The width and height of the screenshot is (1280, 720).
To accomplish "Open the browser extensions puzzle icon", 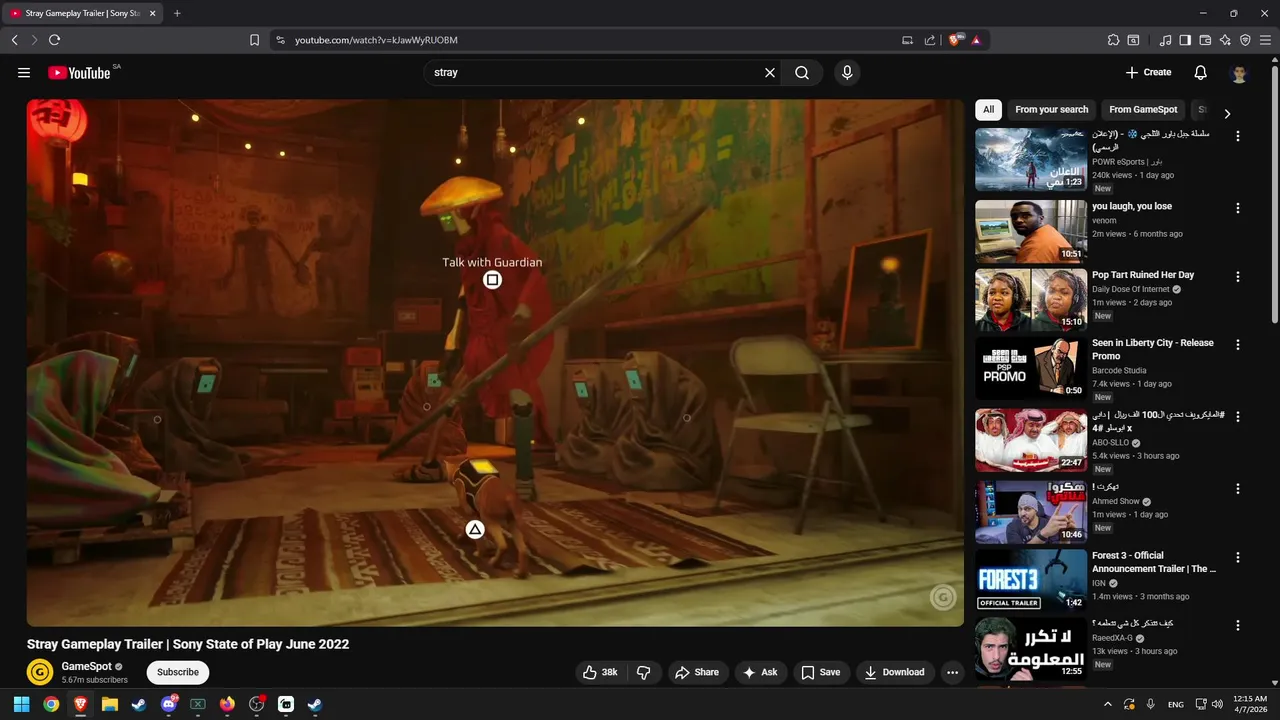I will click(1113, 40).
